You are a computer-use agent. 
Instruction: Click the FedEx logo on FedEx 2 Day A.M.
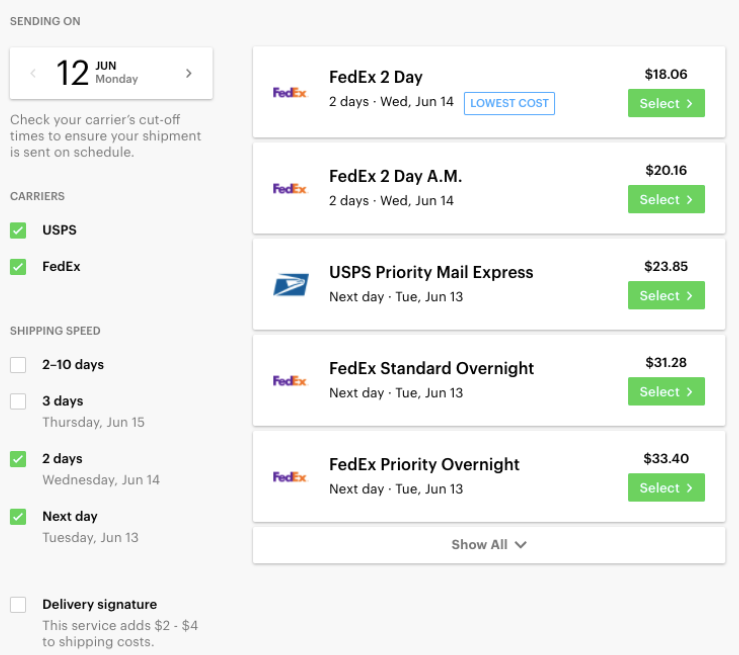click(x=290, y=188)
